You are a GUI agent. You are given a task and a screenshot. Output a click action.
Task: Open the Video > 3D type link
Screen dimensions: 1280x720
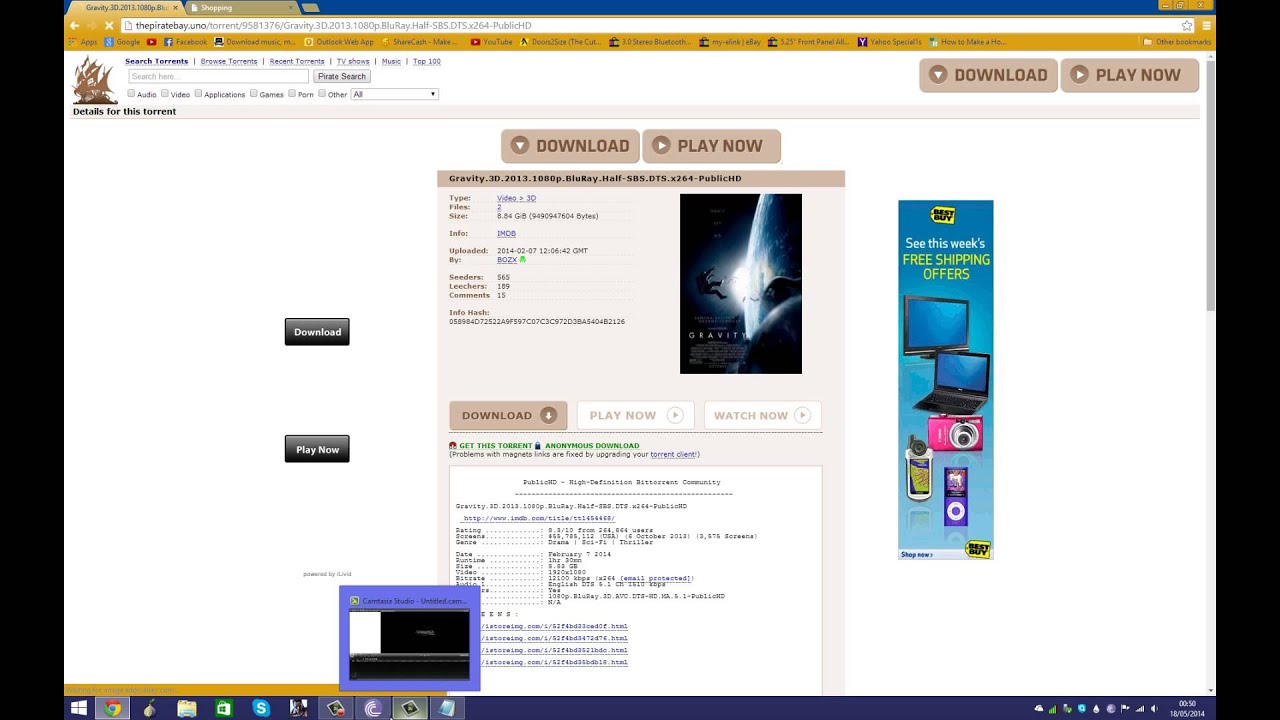coord(516,198)
